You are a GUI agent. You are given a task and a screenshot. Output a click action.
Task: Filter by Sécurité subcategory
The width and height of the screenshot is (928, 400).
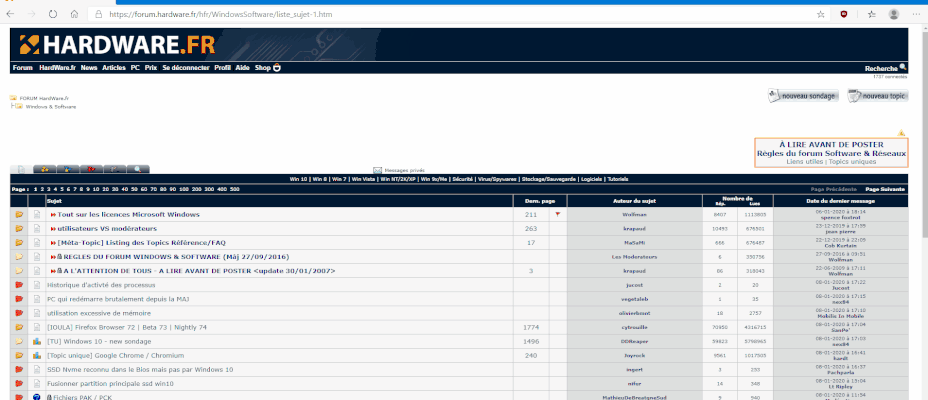pyautogui.click(x=463, y=179)
